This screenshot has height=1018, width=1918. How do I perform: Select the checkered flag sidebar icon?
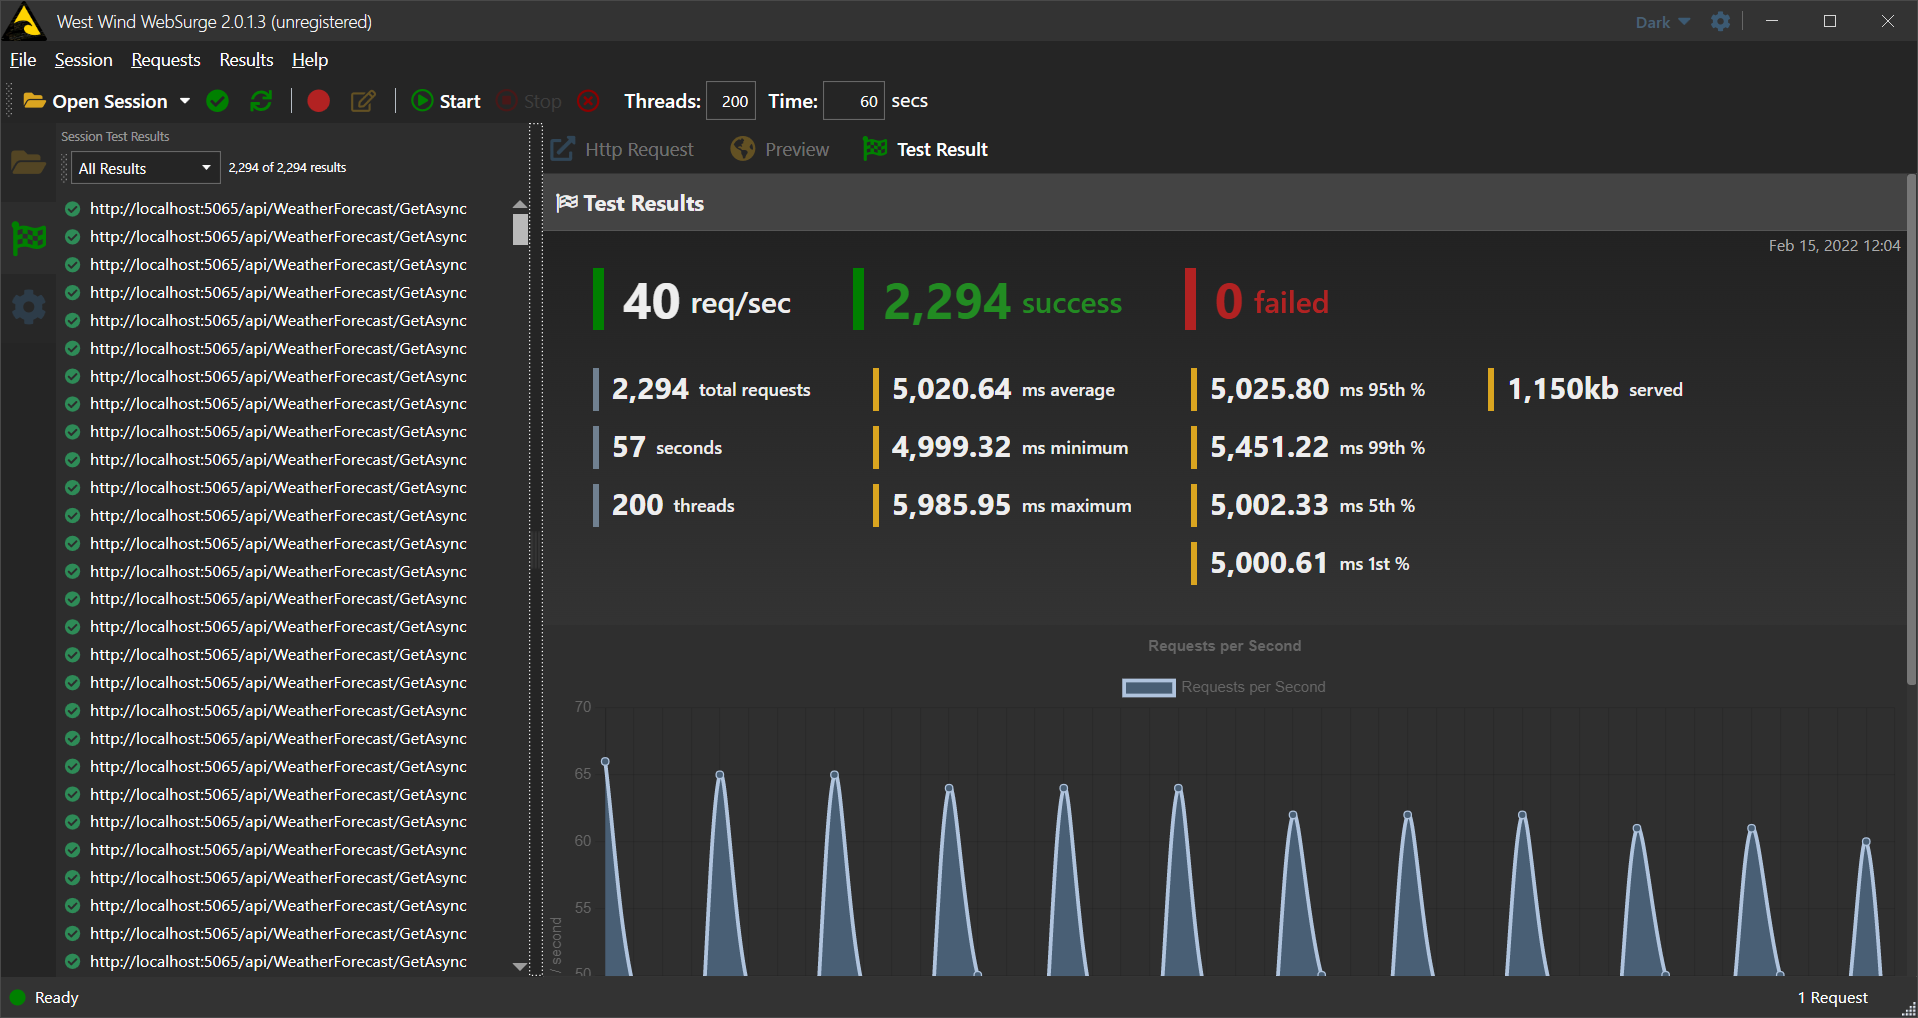click(x=28, y=238)
